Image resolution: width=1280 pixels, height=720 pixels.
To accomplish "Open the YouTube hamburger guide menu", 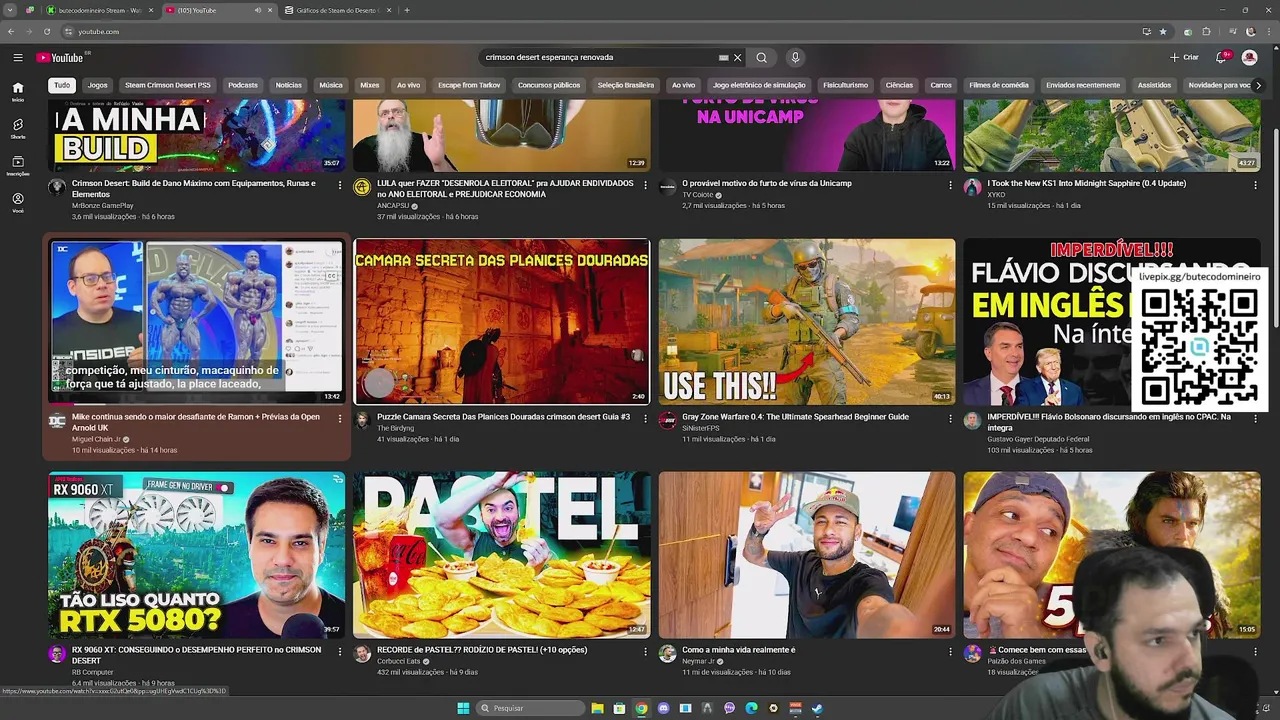I will (x=18, y=58).
